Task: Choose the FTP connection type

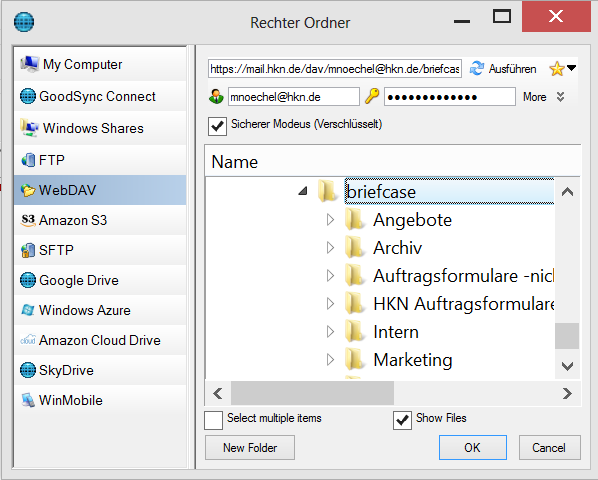Action: click(100, 160)
